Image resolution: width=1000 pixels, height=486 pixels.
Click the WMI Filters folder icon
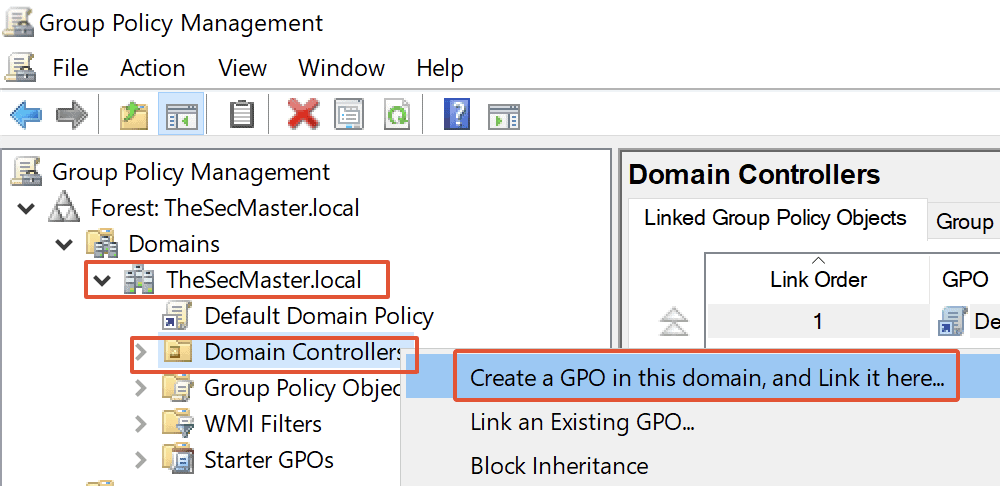coord(177,423)
